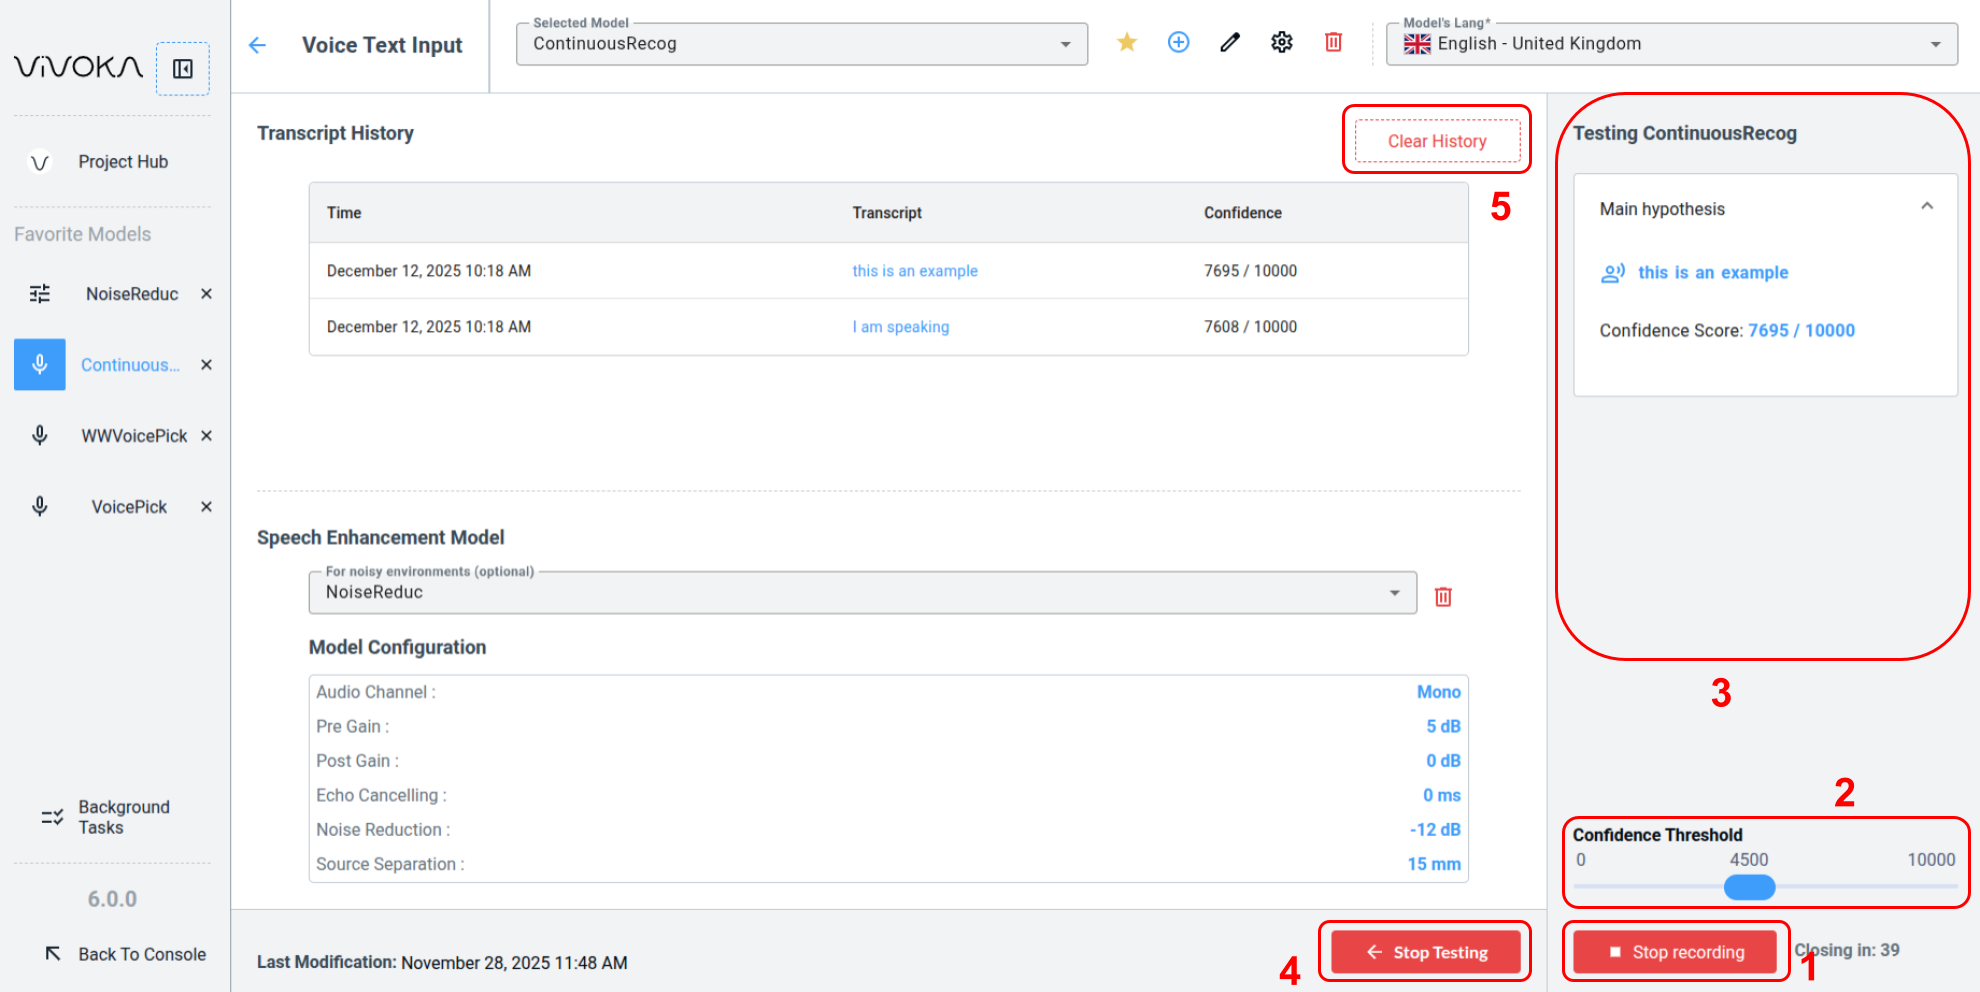Toggle the favorite star icon
This screenshot has width=1980, height=992.
point(1127,42)
